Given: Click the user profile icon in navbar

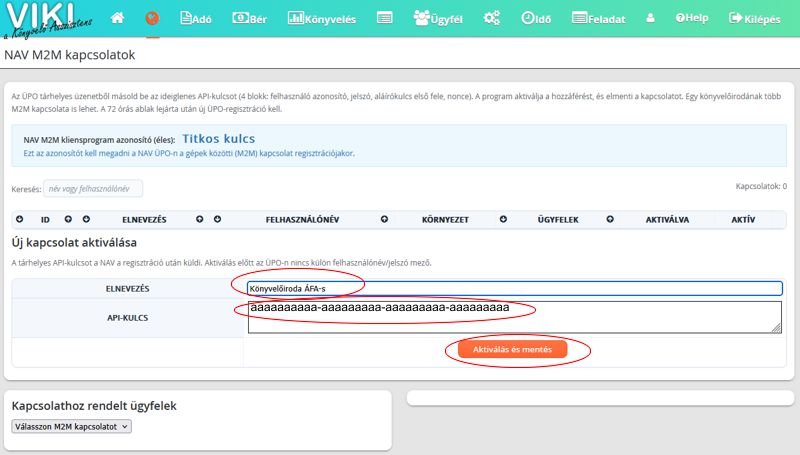Looking at the screenshot, I should point(650,18).
